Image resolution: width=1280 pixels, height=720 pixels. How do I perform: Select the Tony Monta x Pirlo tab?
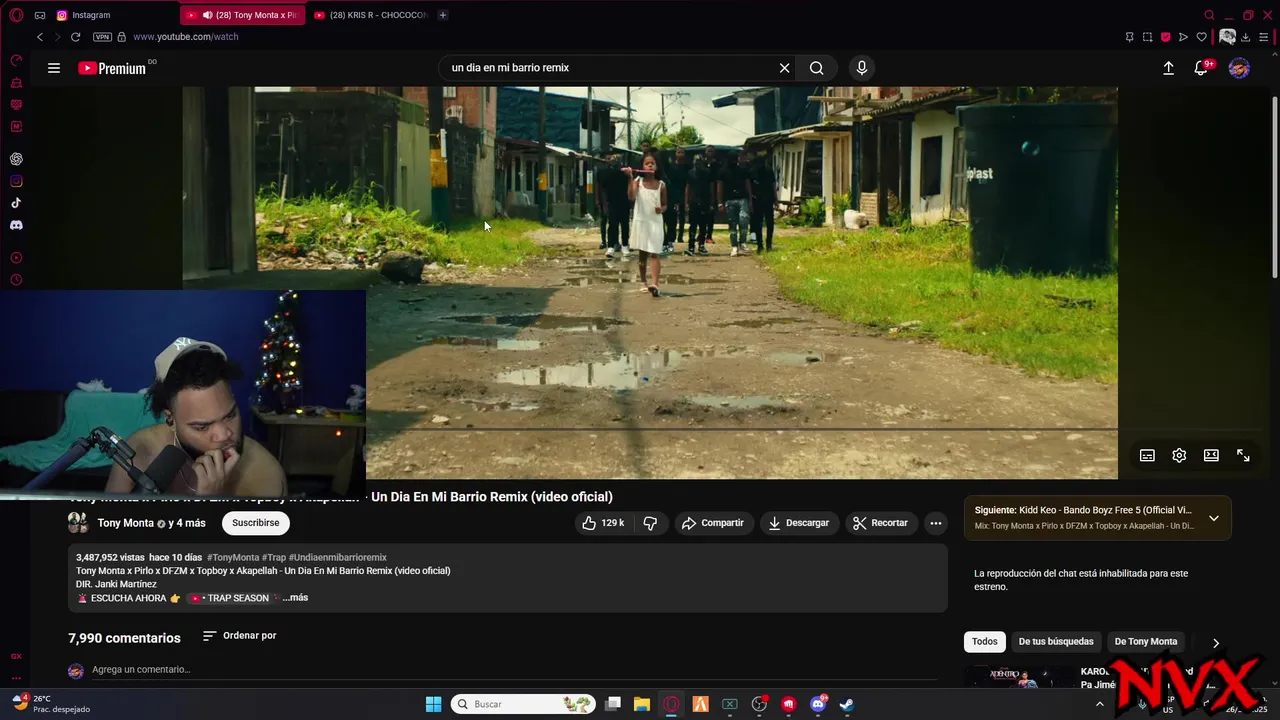click(x=244, y=15)
